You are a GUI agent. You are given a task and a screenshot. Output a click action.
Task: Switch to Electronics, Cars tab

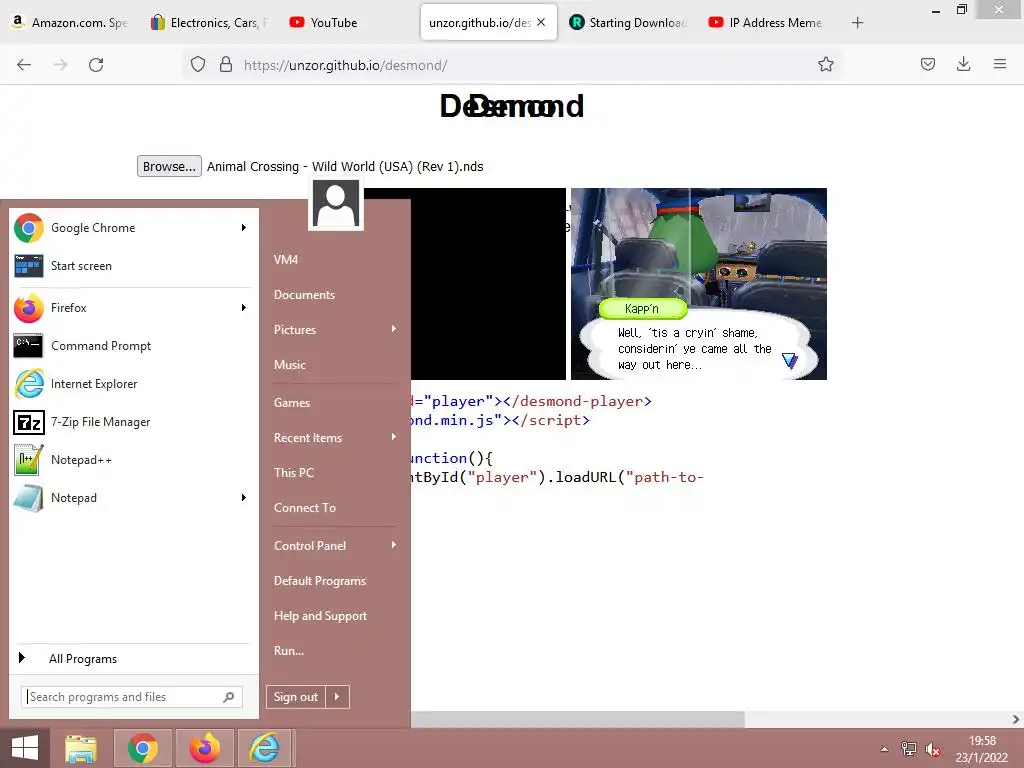(x=209, y=22)
